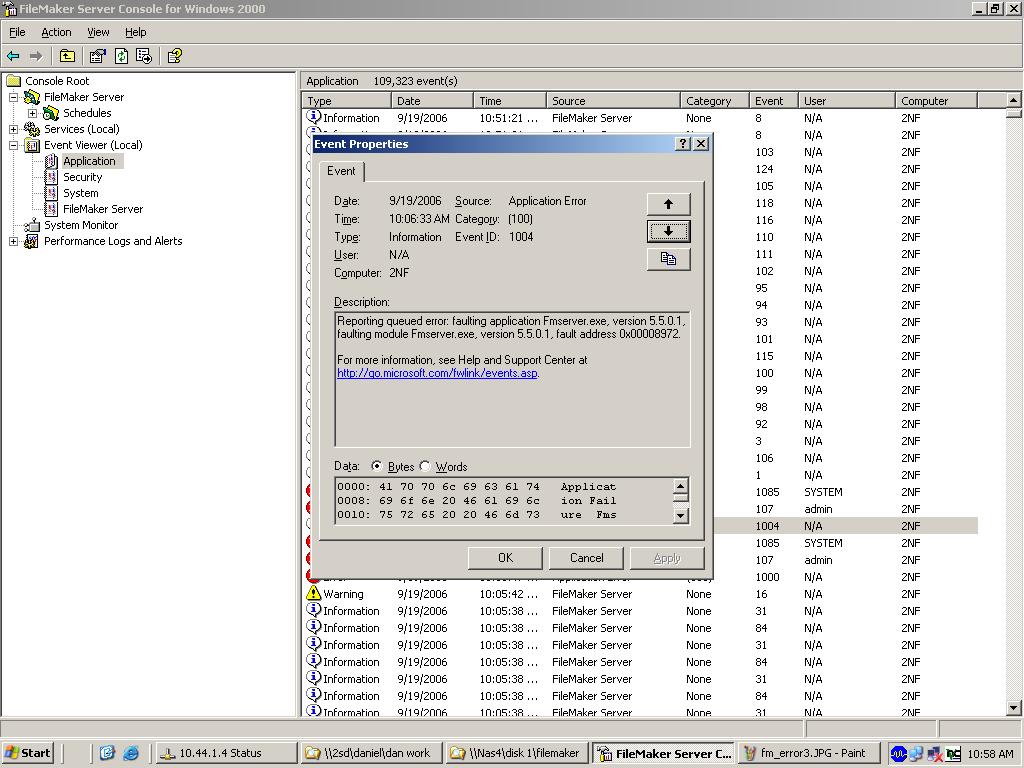The image size is (1024, 768).
Task: Select the Bytes data radio button
Action: tap(376, 466)
